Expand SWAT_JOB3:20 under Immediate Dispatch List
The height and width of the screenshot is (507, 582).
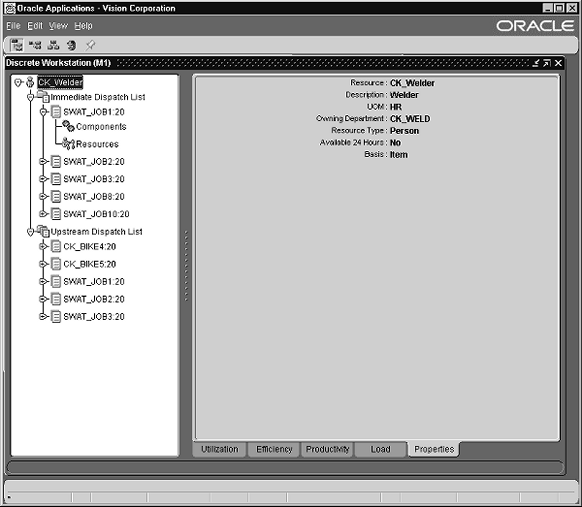[43, 179]
